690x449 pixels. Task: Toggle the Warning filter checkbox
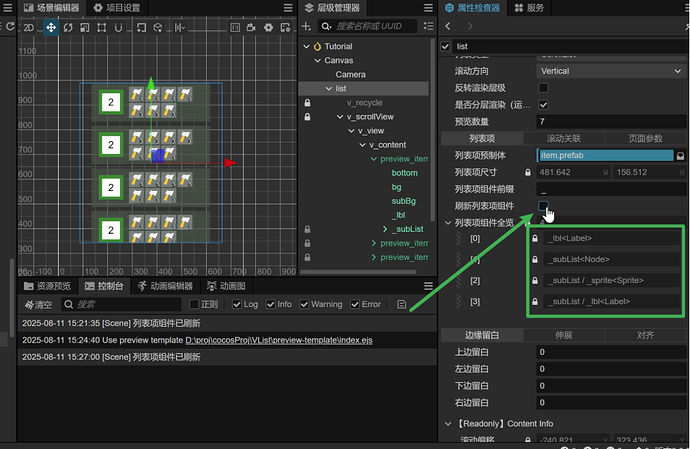(x=304, y=304)
